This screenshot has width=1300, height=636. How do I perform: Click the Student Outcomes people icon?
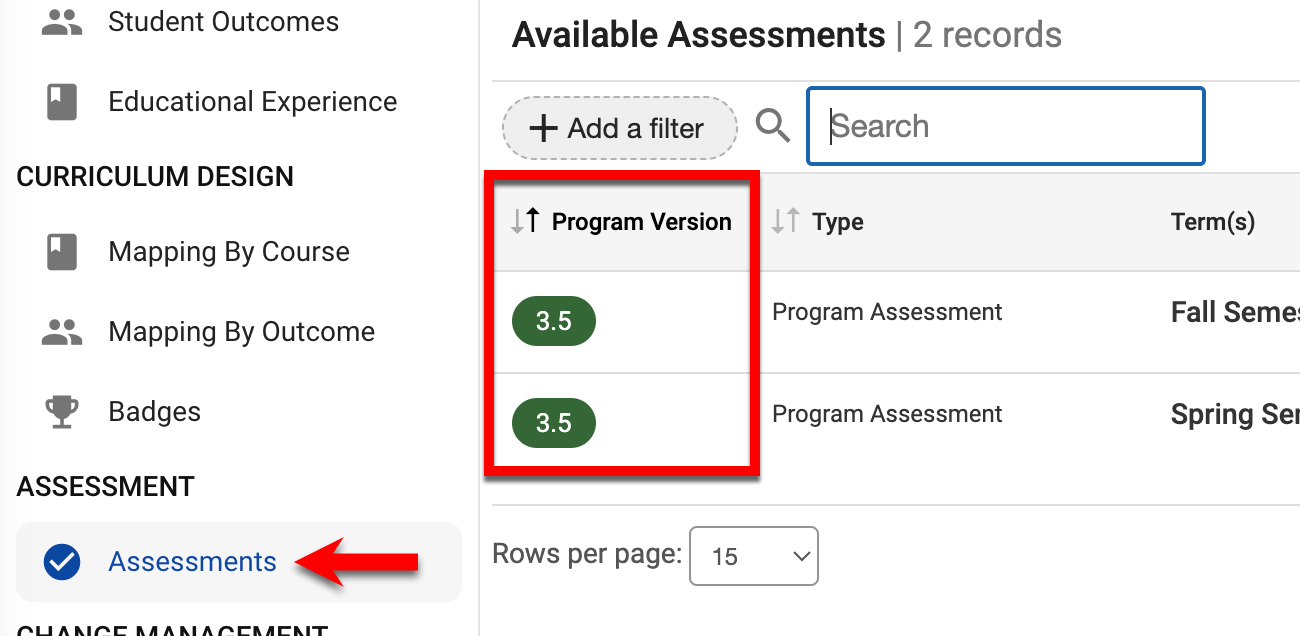coord(62,22)
